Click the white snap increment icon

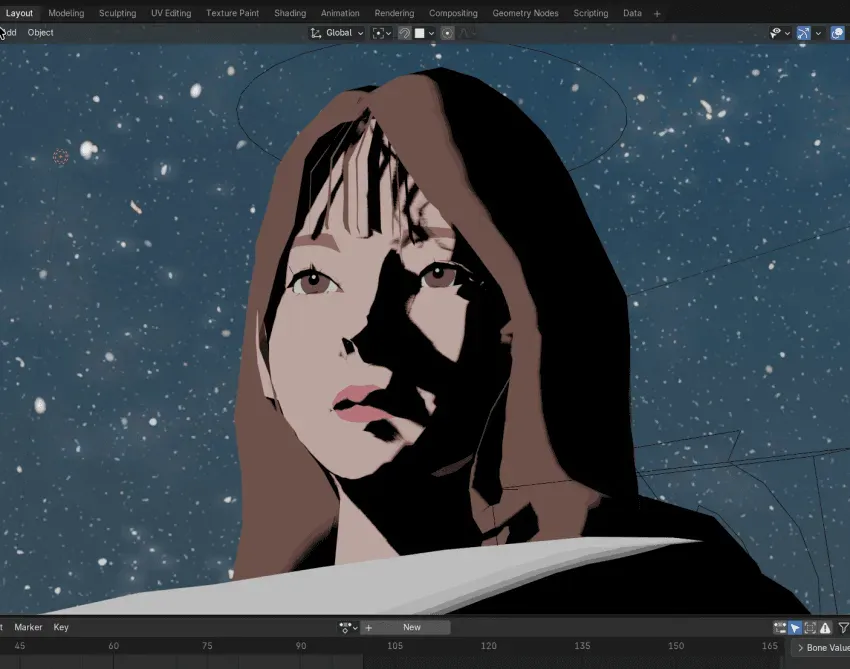(x=420, y=33)
